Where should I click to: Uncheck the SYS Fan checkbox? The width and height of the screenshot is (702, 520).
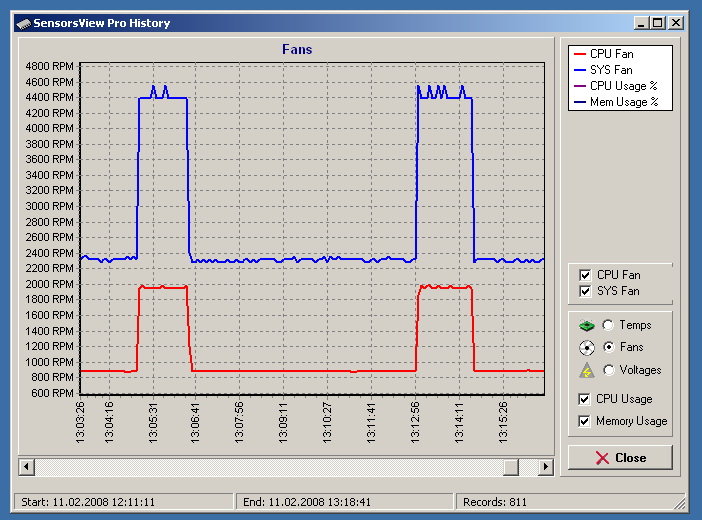(585, 291)
